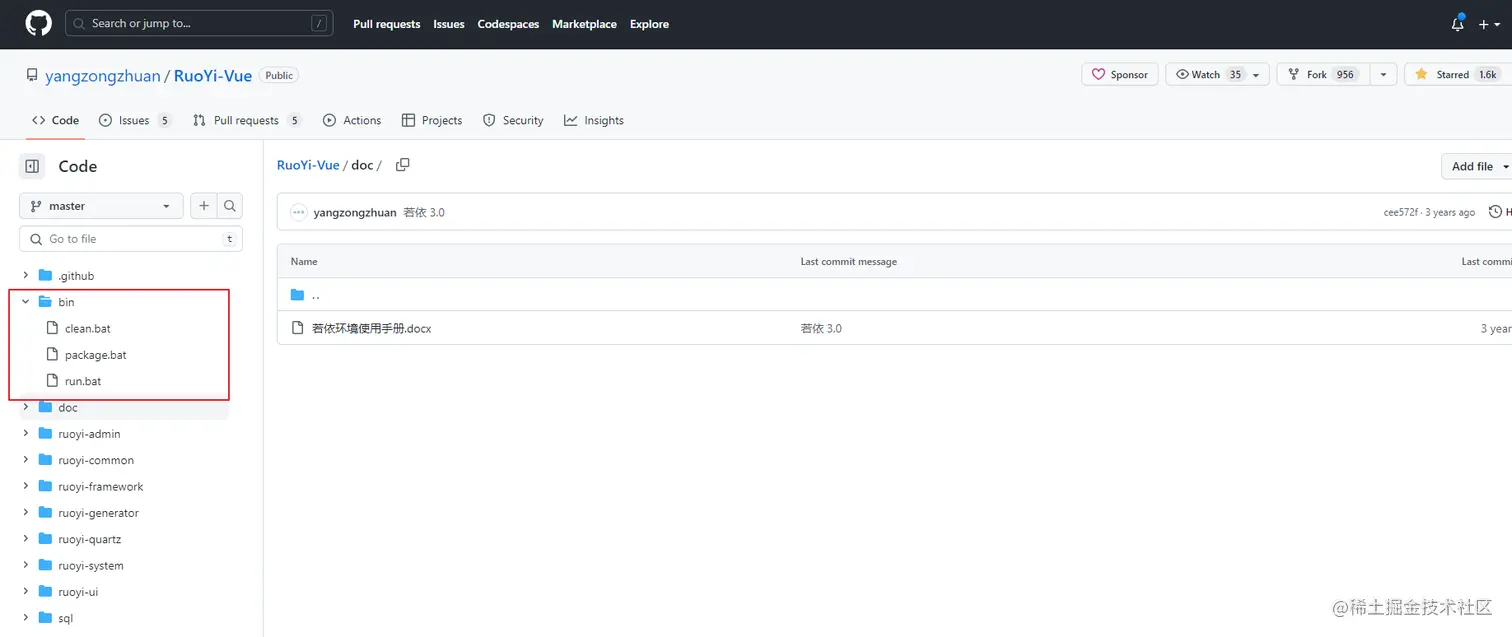Open the GitHub logo home icon
Viewport: 1512px width, 637px height.
[x=38, y=23]
